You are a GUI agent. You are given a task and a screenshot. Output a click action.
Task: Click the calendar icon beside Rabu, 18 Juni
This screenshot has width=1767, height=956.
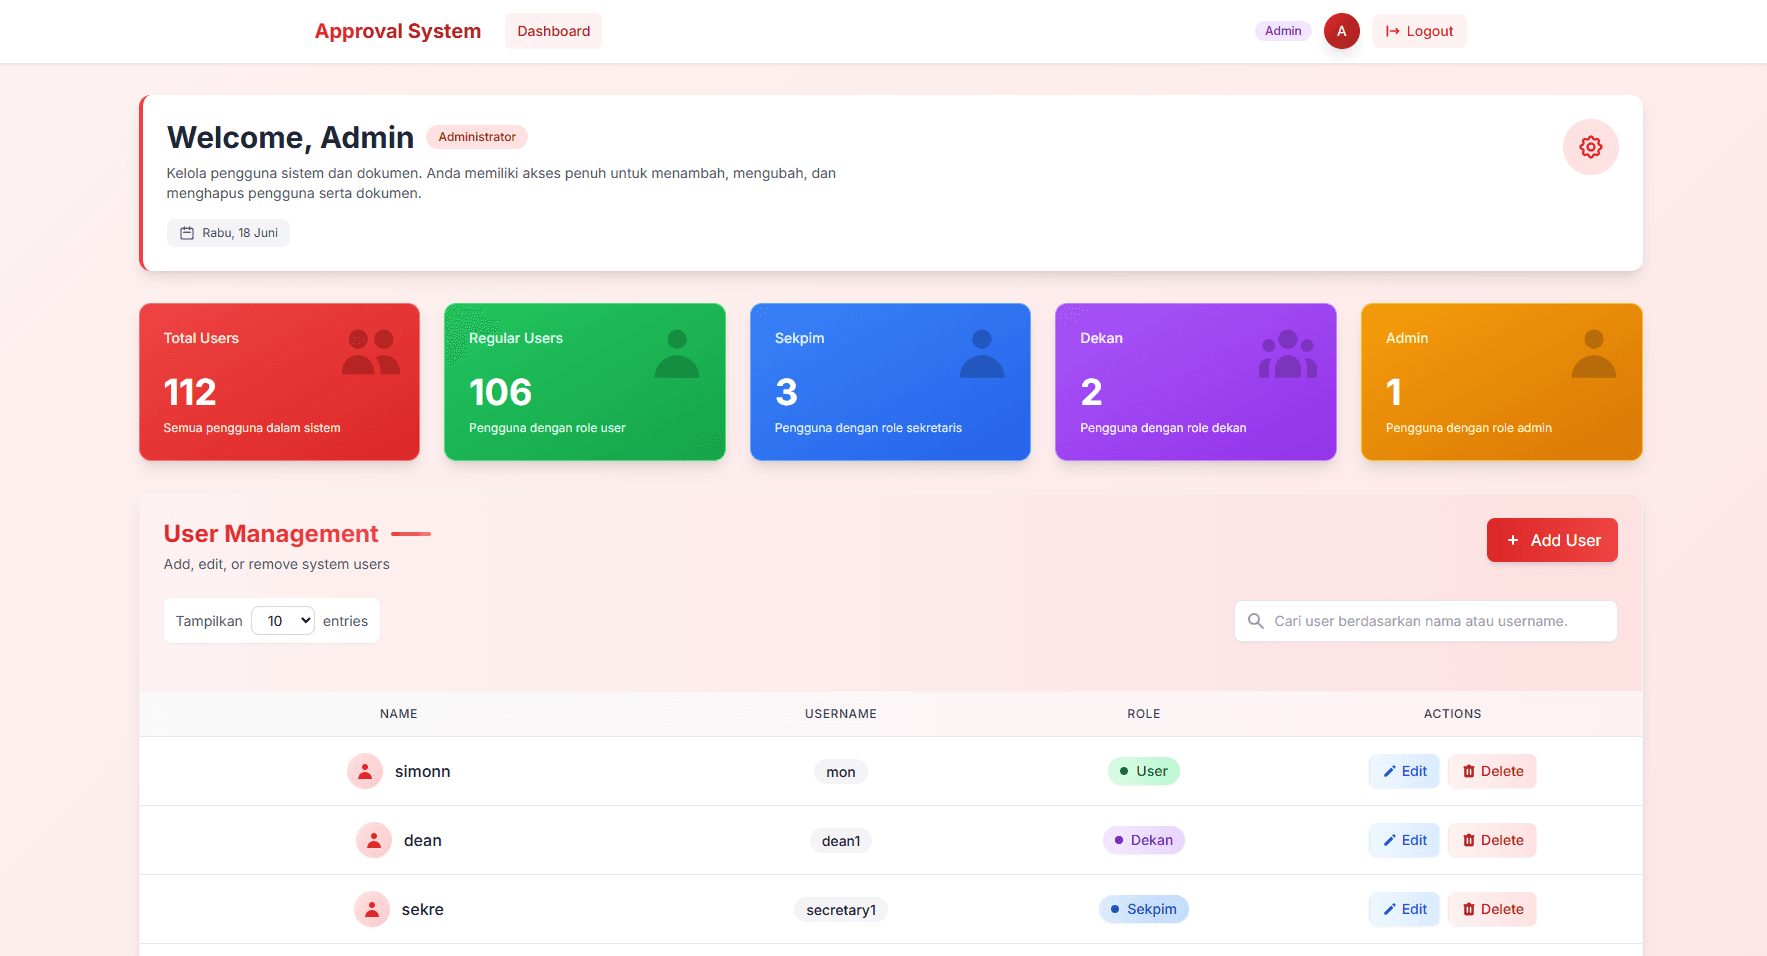[x=187, y=232]
